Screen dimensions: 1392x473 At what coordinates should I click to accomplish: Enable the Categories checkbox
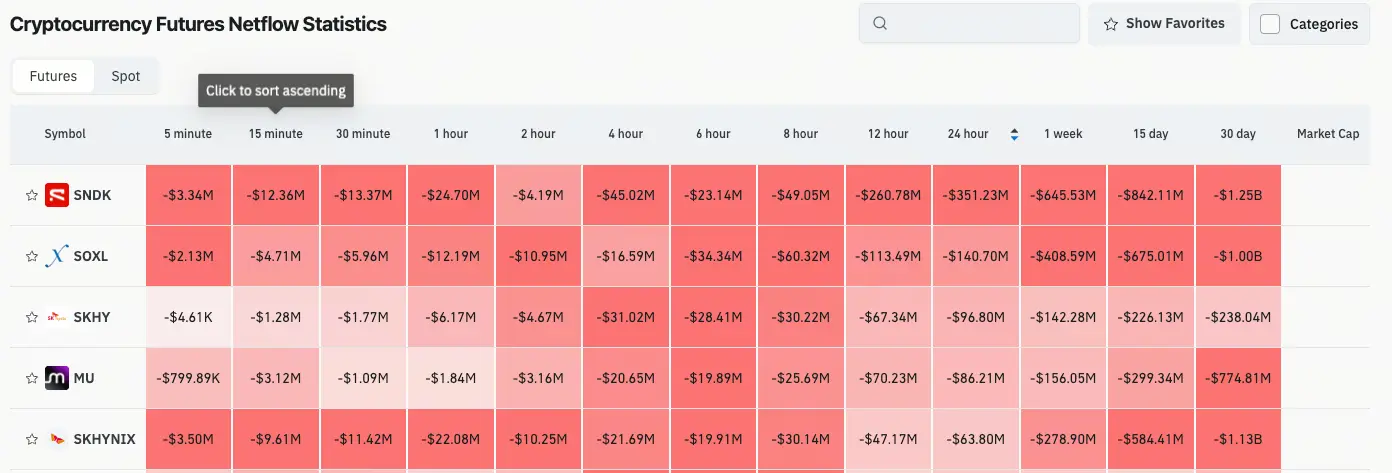(x=1270, y=24)
